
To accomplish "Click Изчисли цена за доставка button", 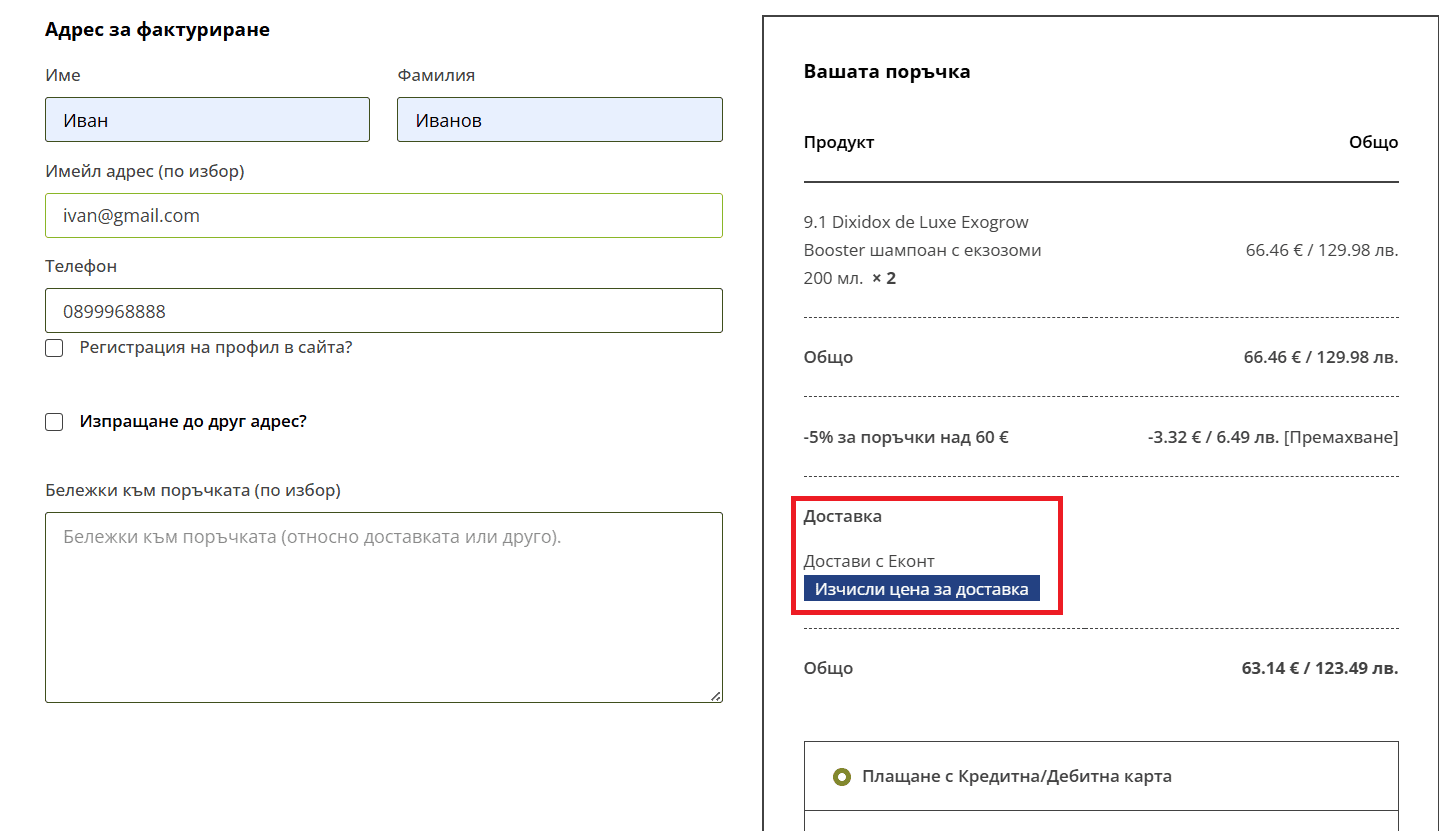I will point(921,589).
